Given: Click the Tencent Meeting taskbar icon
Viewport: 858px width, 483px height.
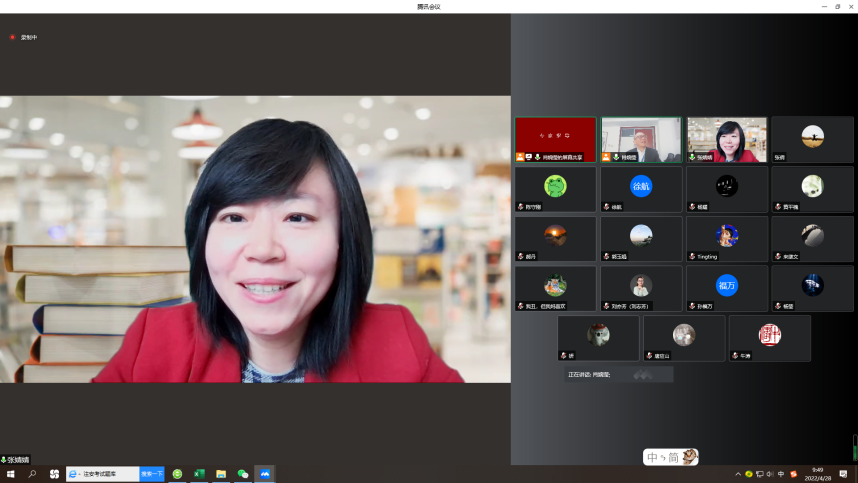Looking at the screenshot, I should [x=265, y=474].
